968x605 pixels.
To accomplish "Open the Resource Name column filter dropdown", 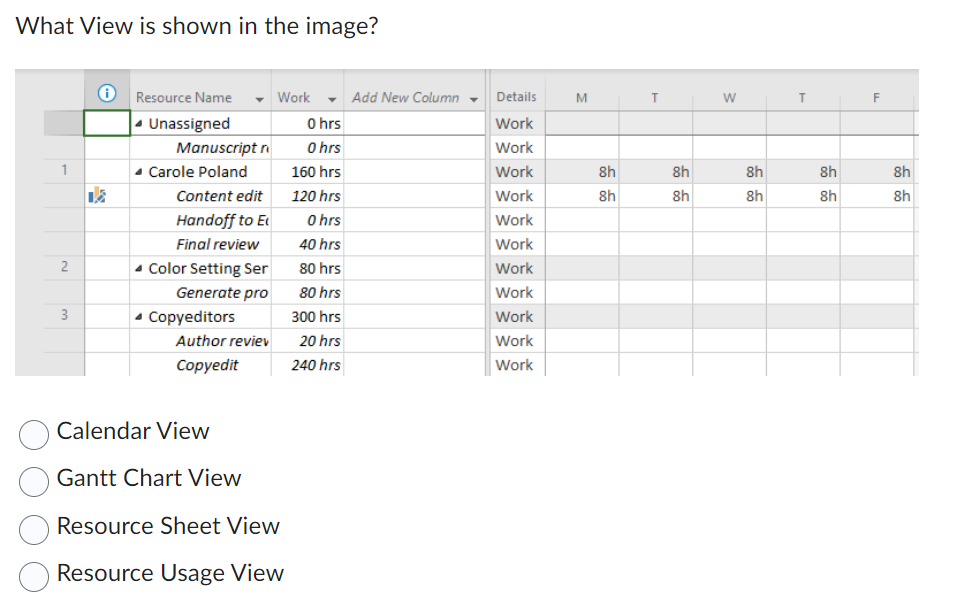I will click(x=259, y=97).
